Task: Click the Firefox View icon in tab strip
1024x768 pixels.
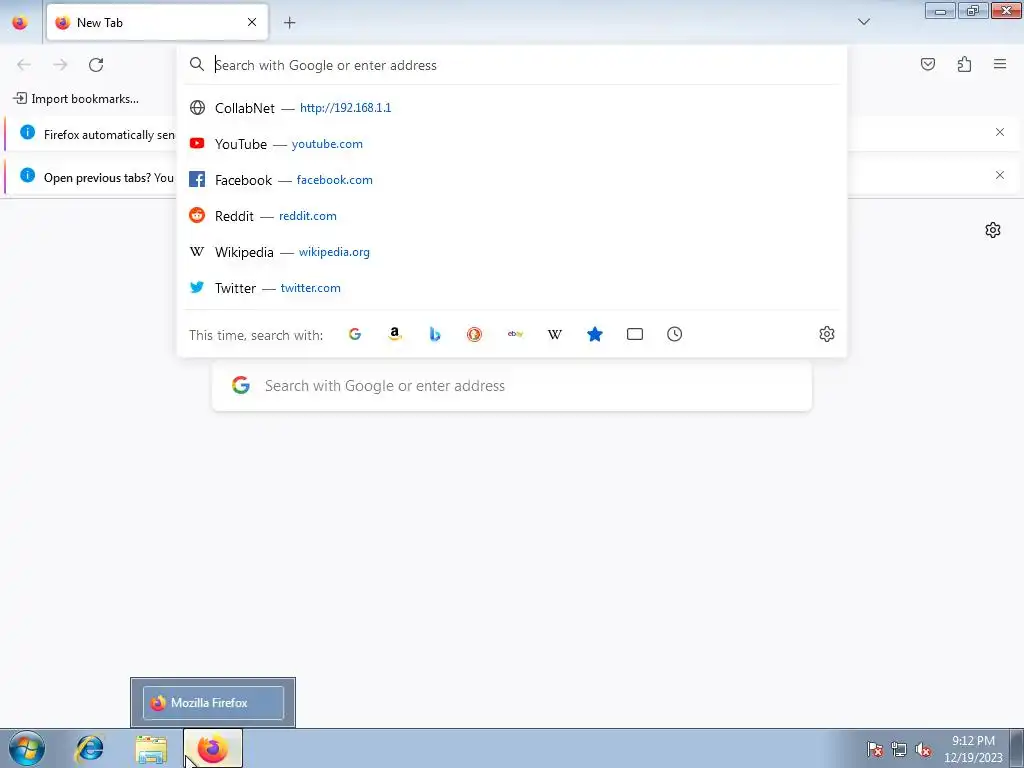Action: click(20, 22)
